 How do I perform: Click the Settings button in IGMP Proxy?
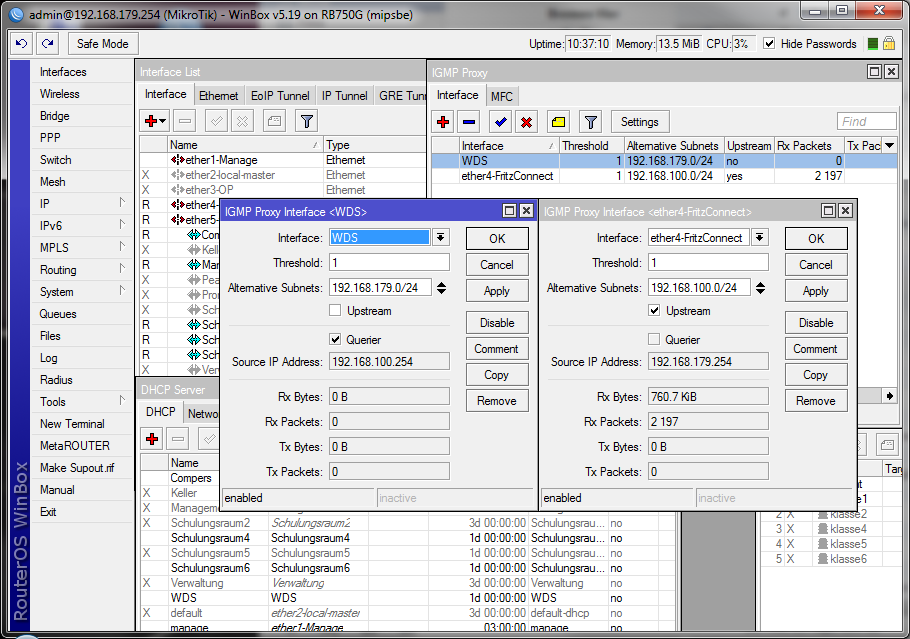639,122
